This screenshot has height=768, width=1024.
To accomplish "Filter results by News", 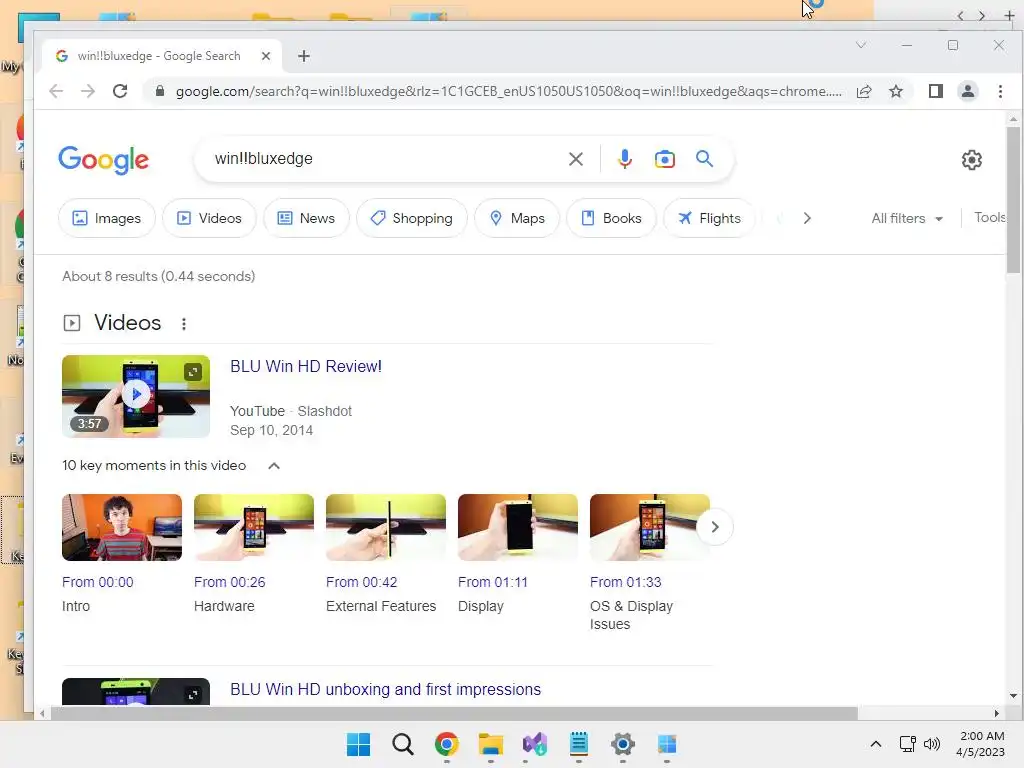I will pos(306,218).
